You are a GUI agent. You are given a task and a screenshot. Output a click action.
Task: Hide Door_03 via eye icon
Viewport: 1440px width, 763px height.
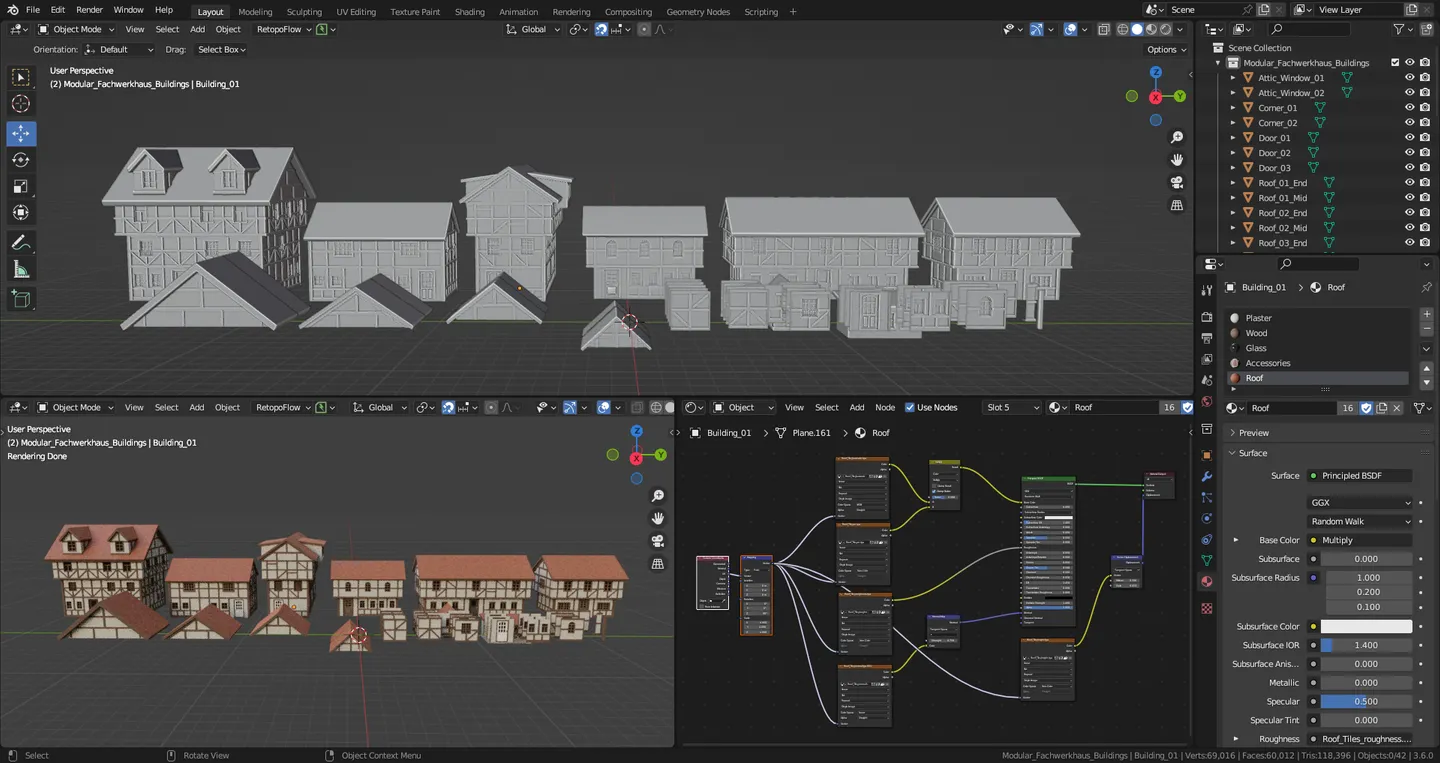(1409, 168)
